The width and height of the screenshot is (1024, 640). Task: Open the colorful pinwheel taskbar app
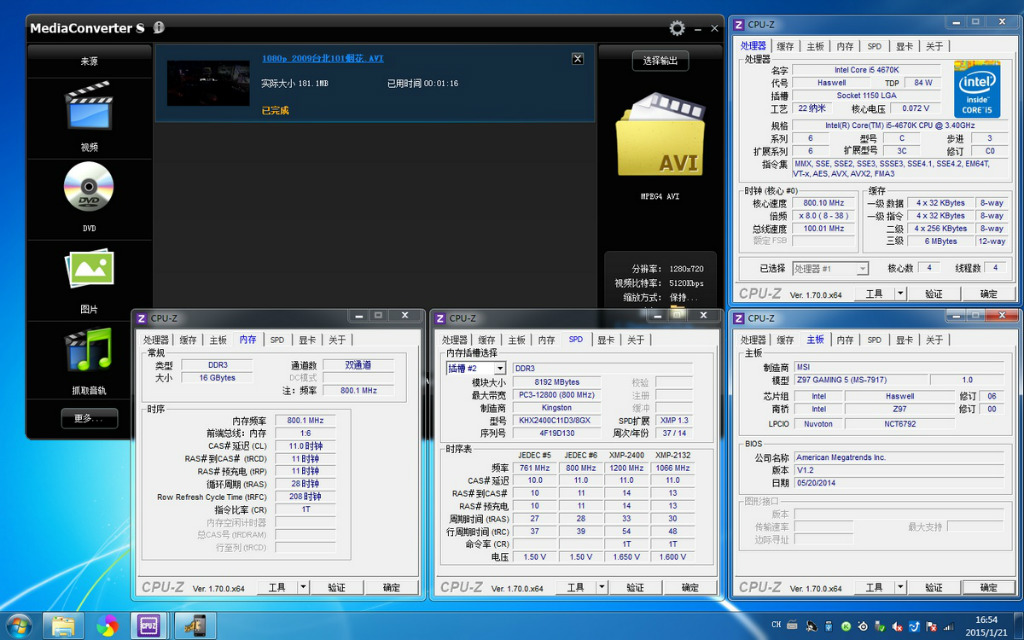click(107, 626)
